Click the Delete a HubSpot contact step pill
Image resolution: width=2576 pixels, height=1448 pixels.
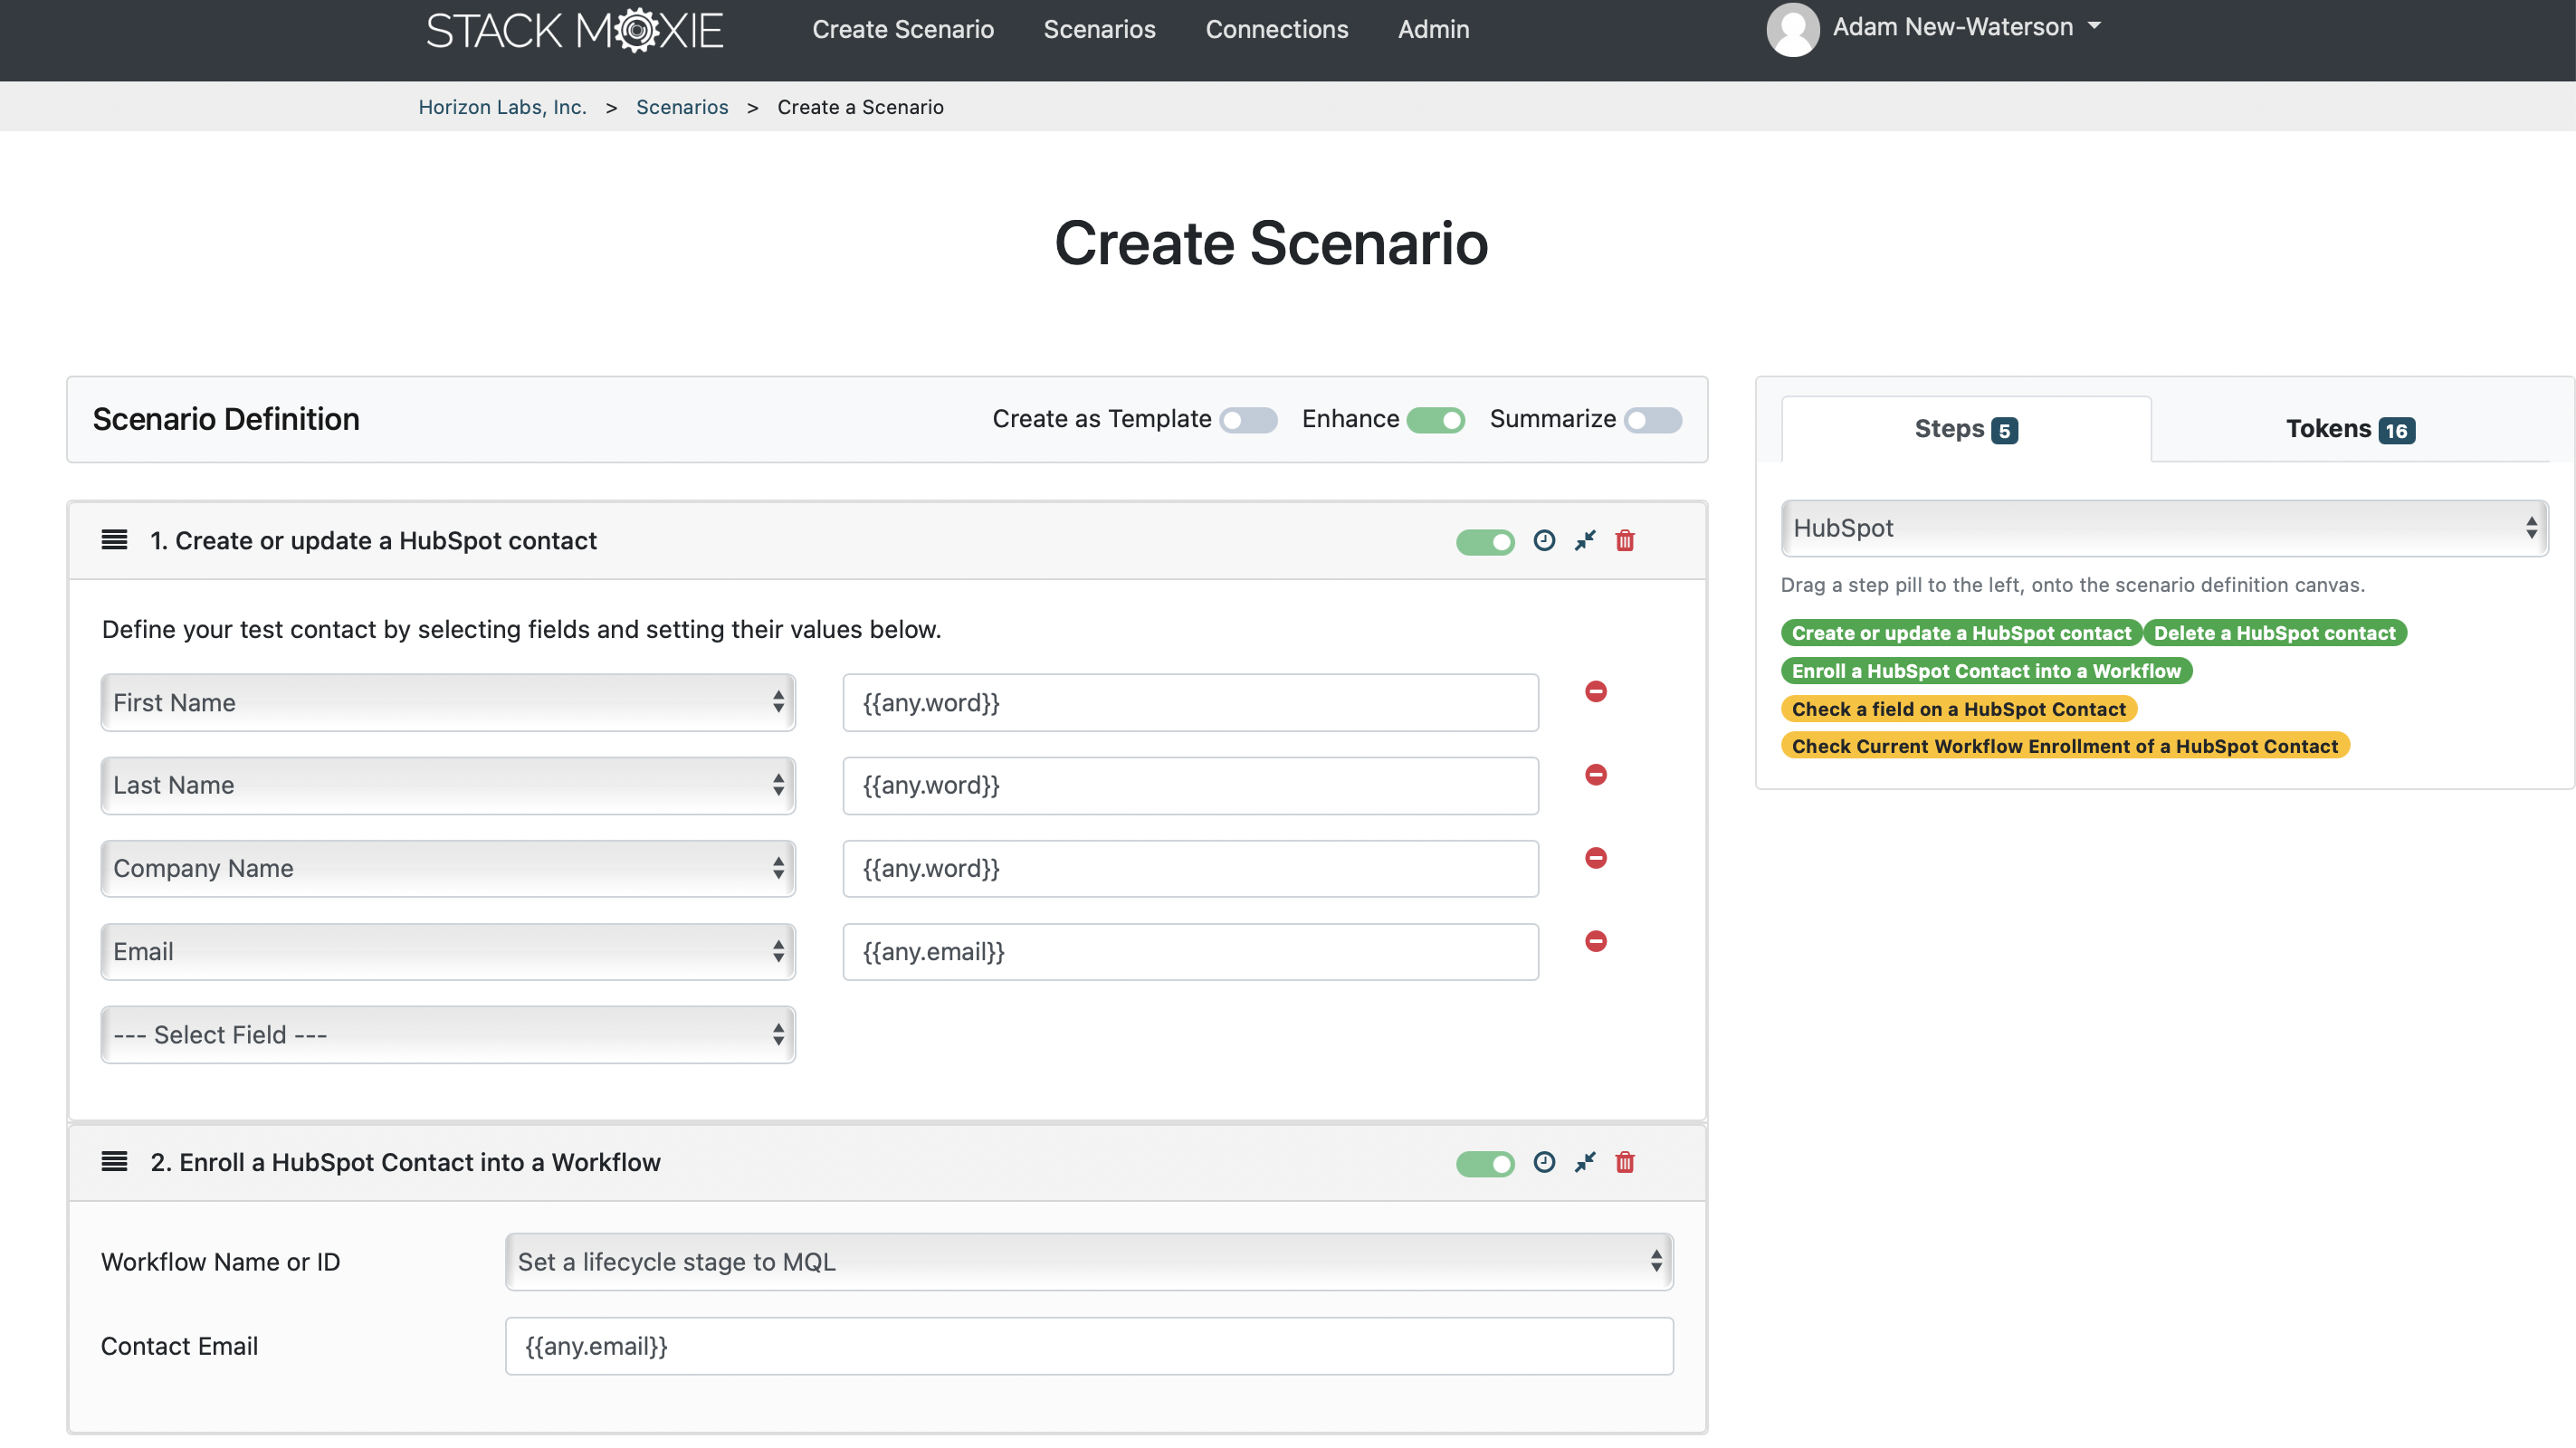tap(2276, 632)
